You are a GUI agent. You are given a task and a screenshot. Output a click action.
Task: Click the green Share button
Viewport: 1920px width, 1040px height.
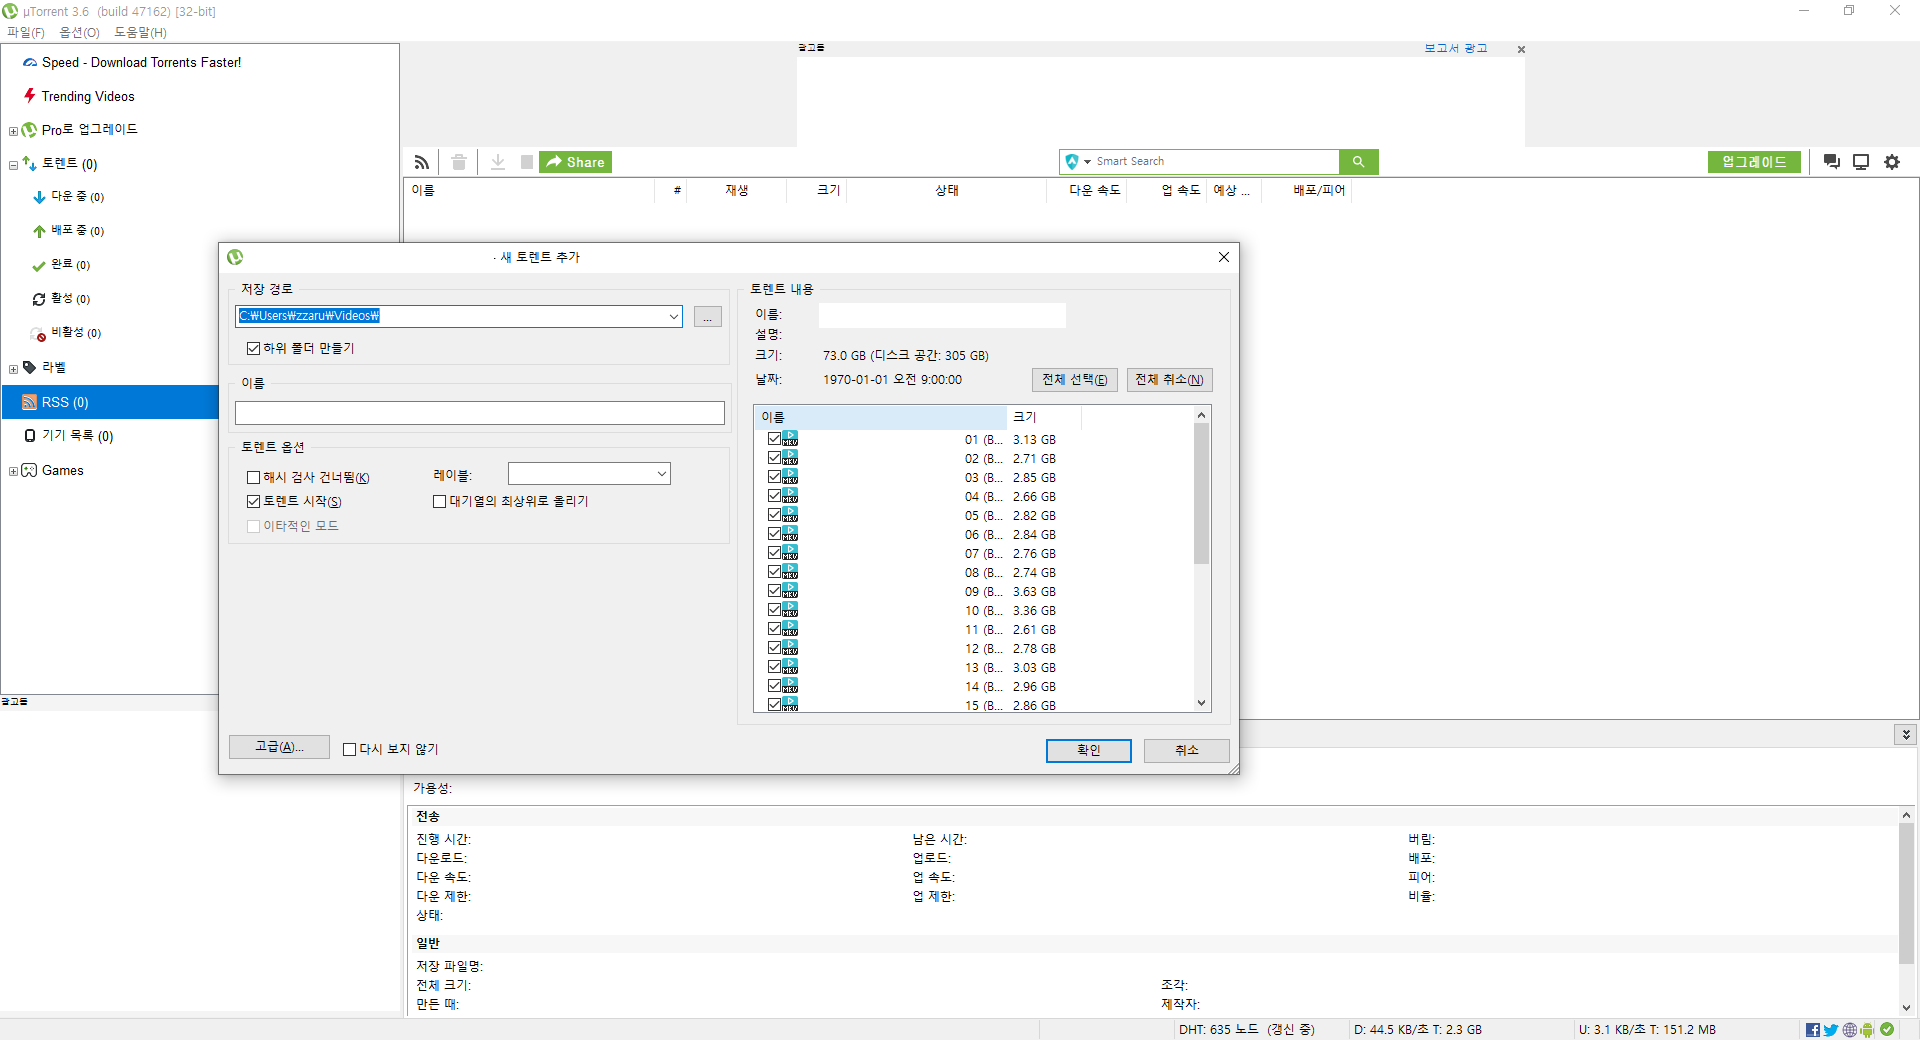pos(575,162)
